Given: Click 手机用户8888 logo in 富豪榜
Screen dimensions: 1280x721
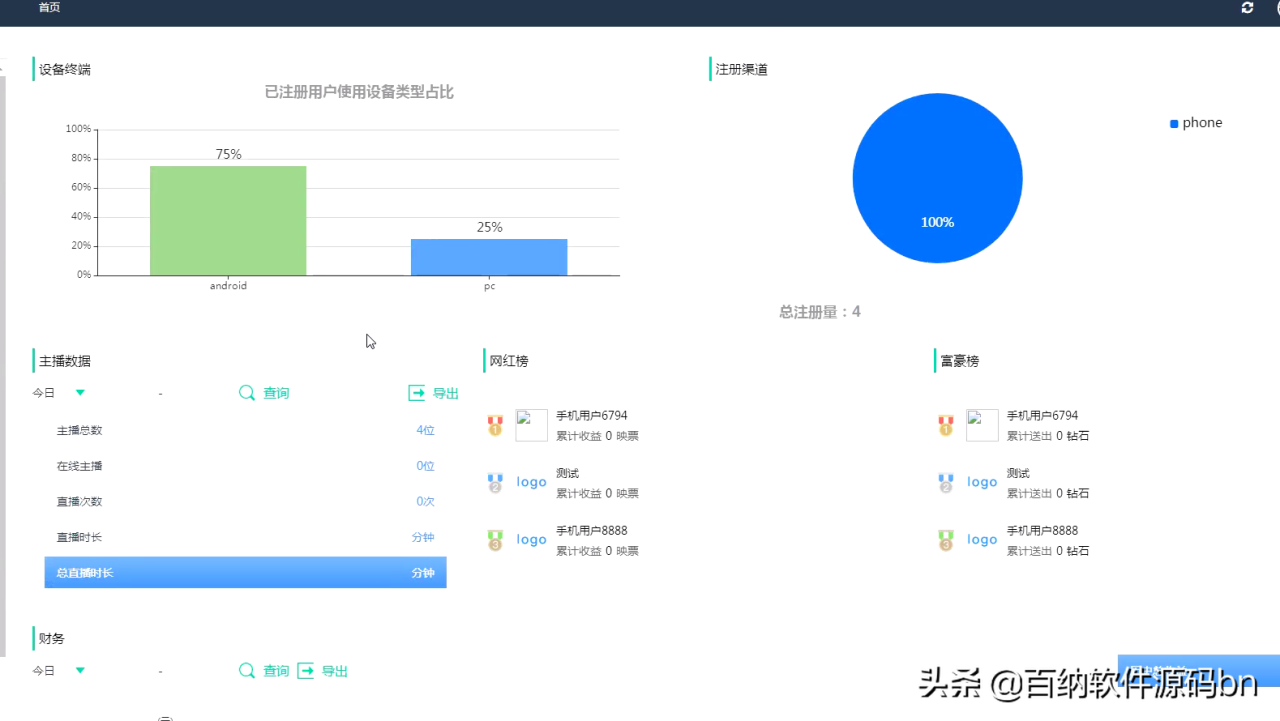Looking at the screenshot, I should [x=982, y=540].
